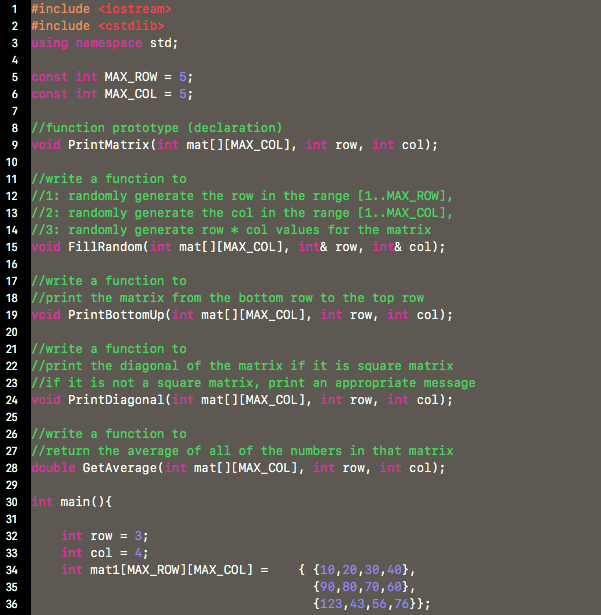The width and height of the screenshot is (601, 615).
Task: Click comment 'return the average of all'
Action: coord(242,451)
